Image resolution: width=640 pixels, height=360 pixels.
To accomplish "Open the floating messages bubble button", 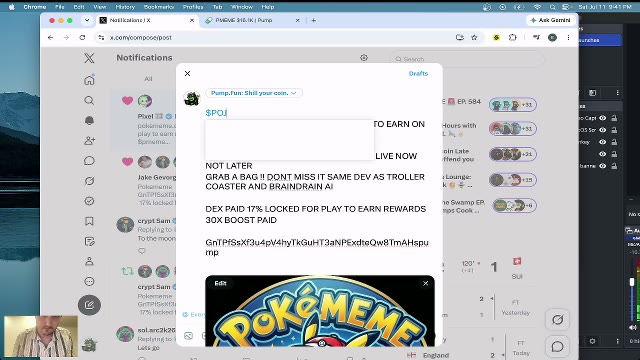I will [x=557, y=347].
